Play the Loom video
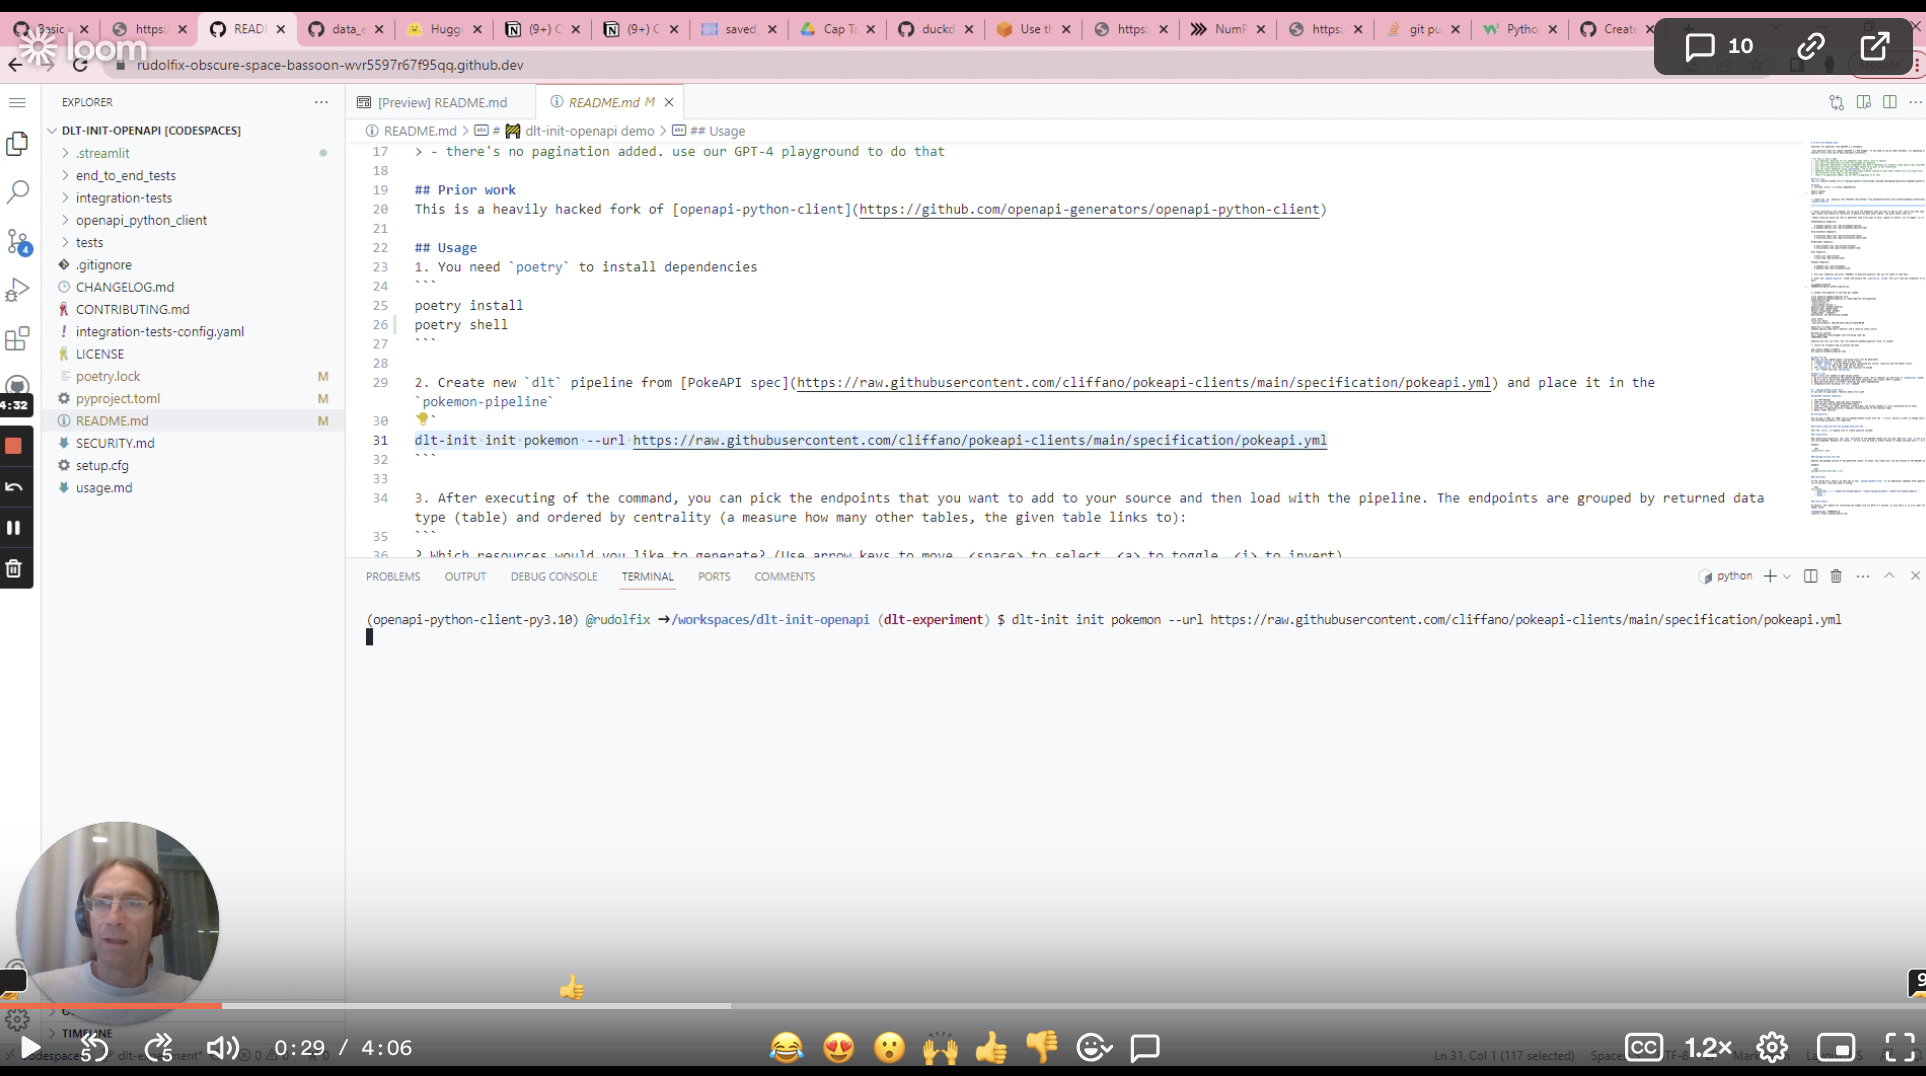1926x1076 pixels. pyautogui.click(x=30, y=1047)
